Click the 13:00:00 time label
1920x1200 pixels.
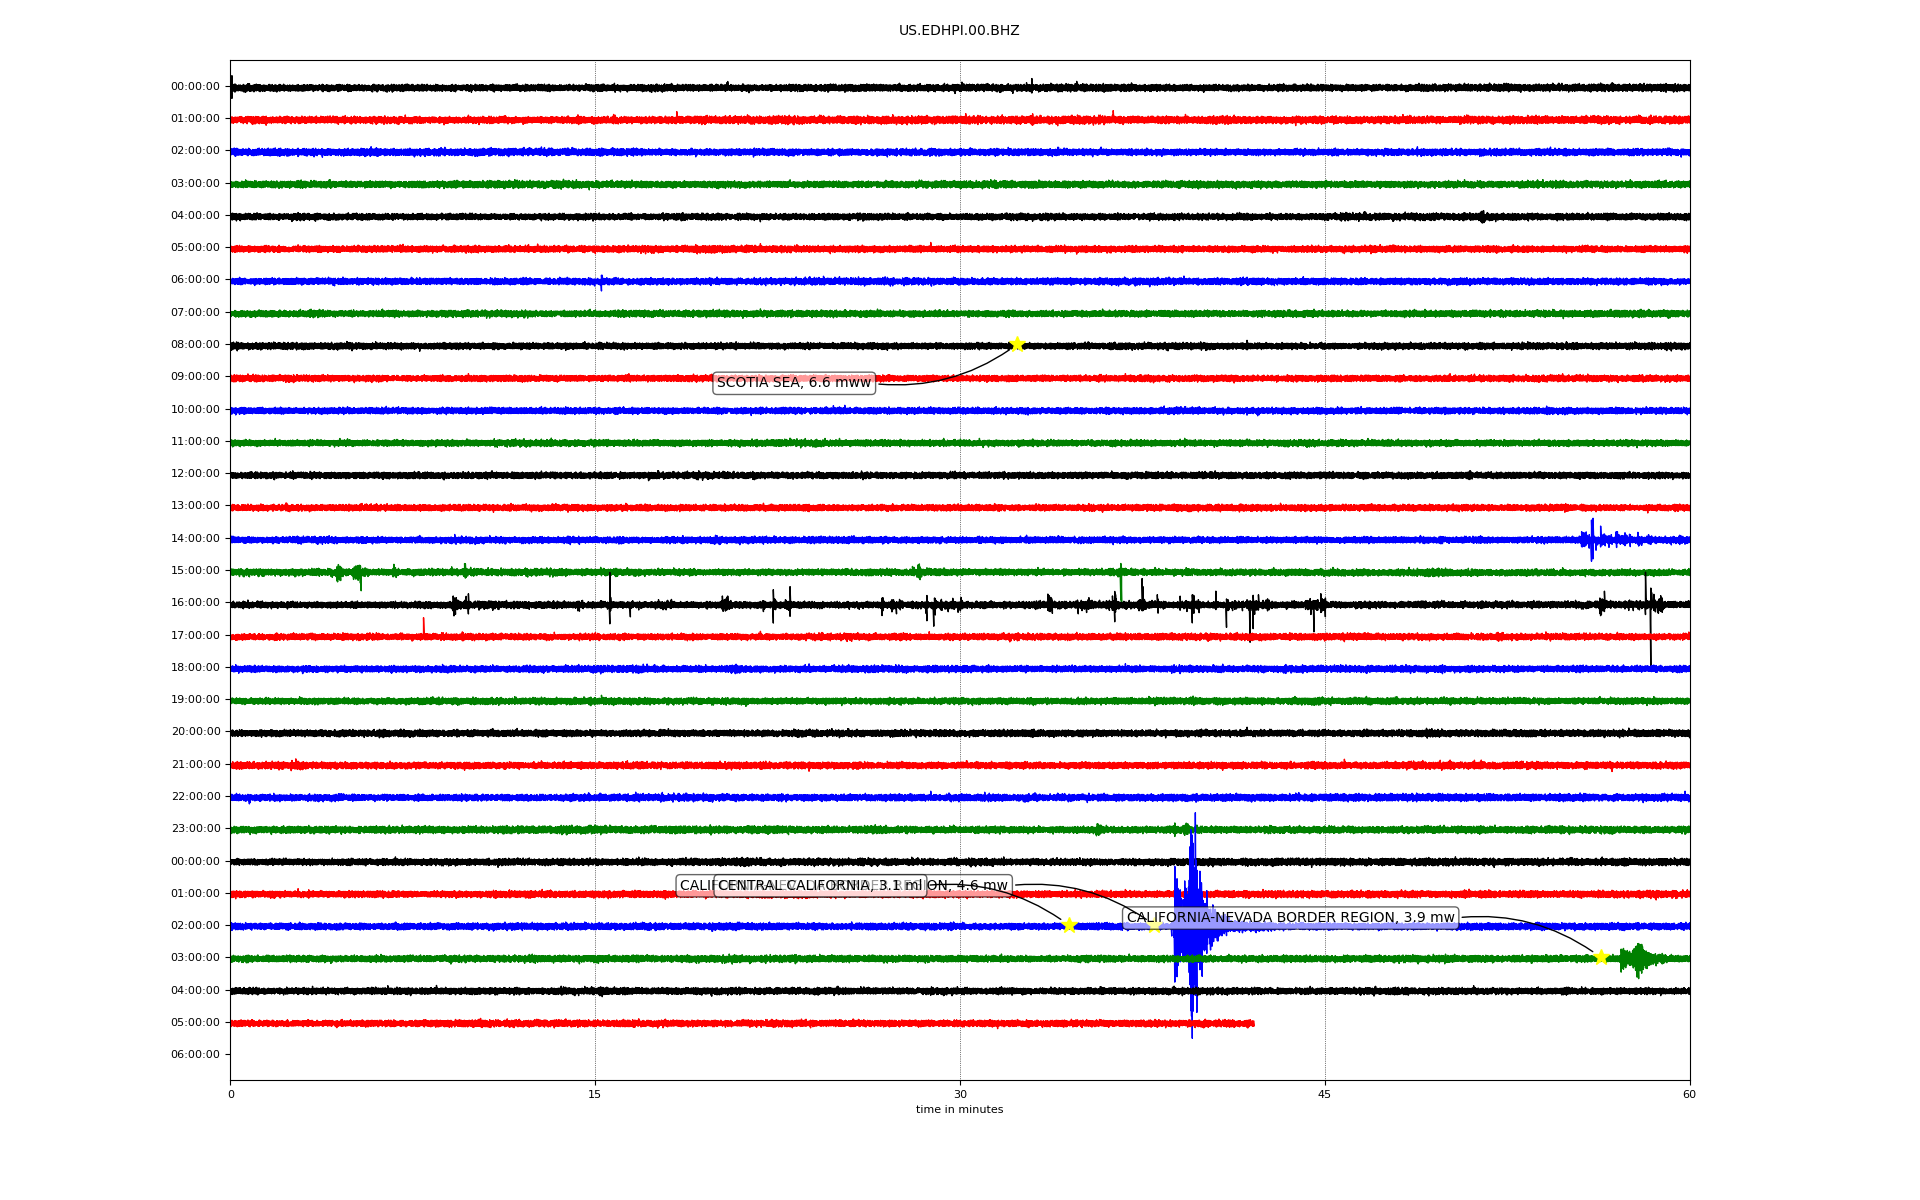195,506
